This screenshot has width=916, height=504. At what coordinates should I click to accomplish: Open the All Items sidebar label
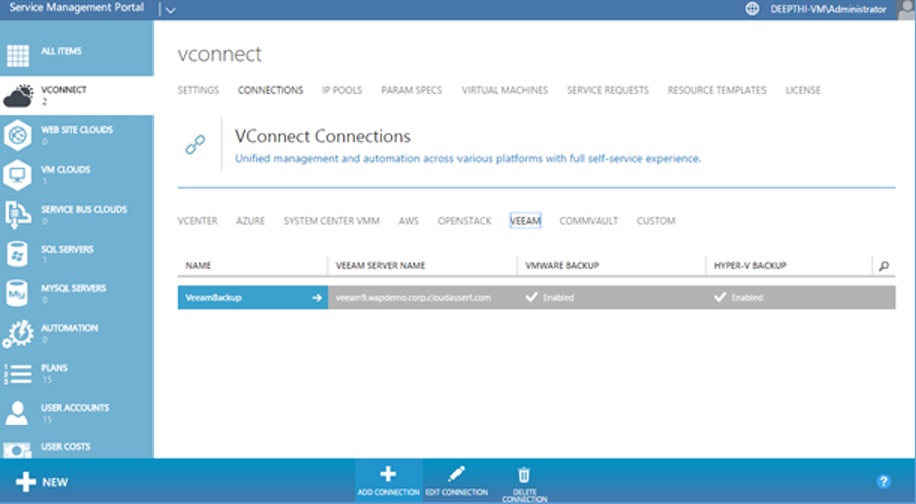61,51
